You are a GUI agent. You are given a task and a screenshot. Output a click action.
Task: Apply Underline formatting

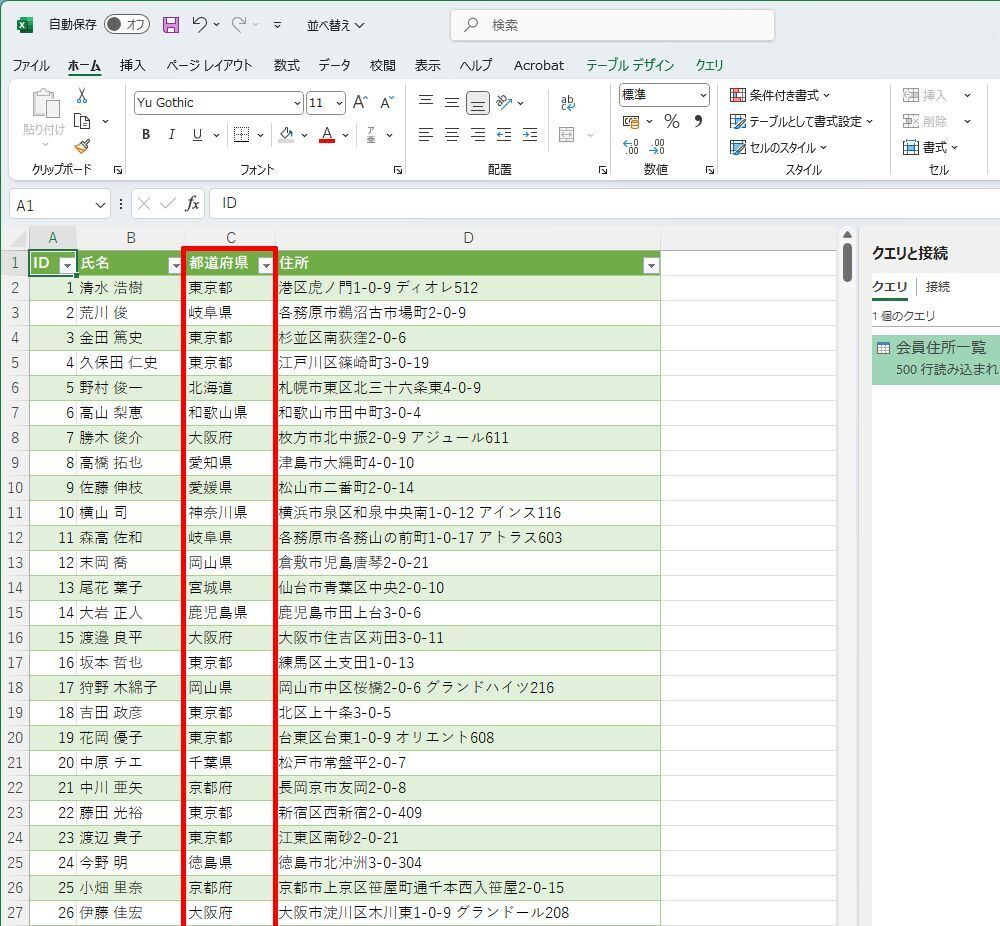(x=197, y=135)
